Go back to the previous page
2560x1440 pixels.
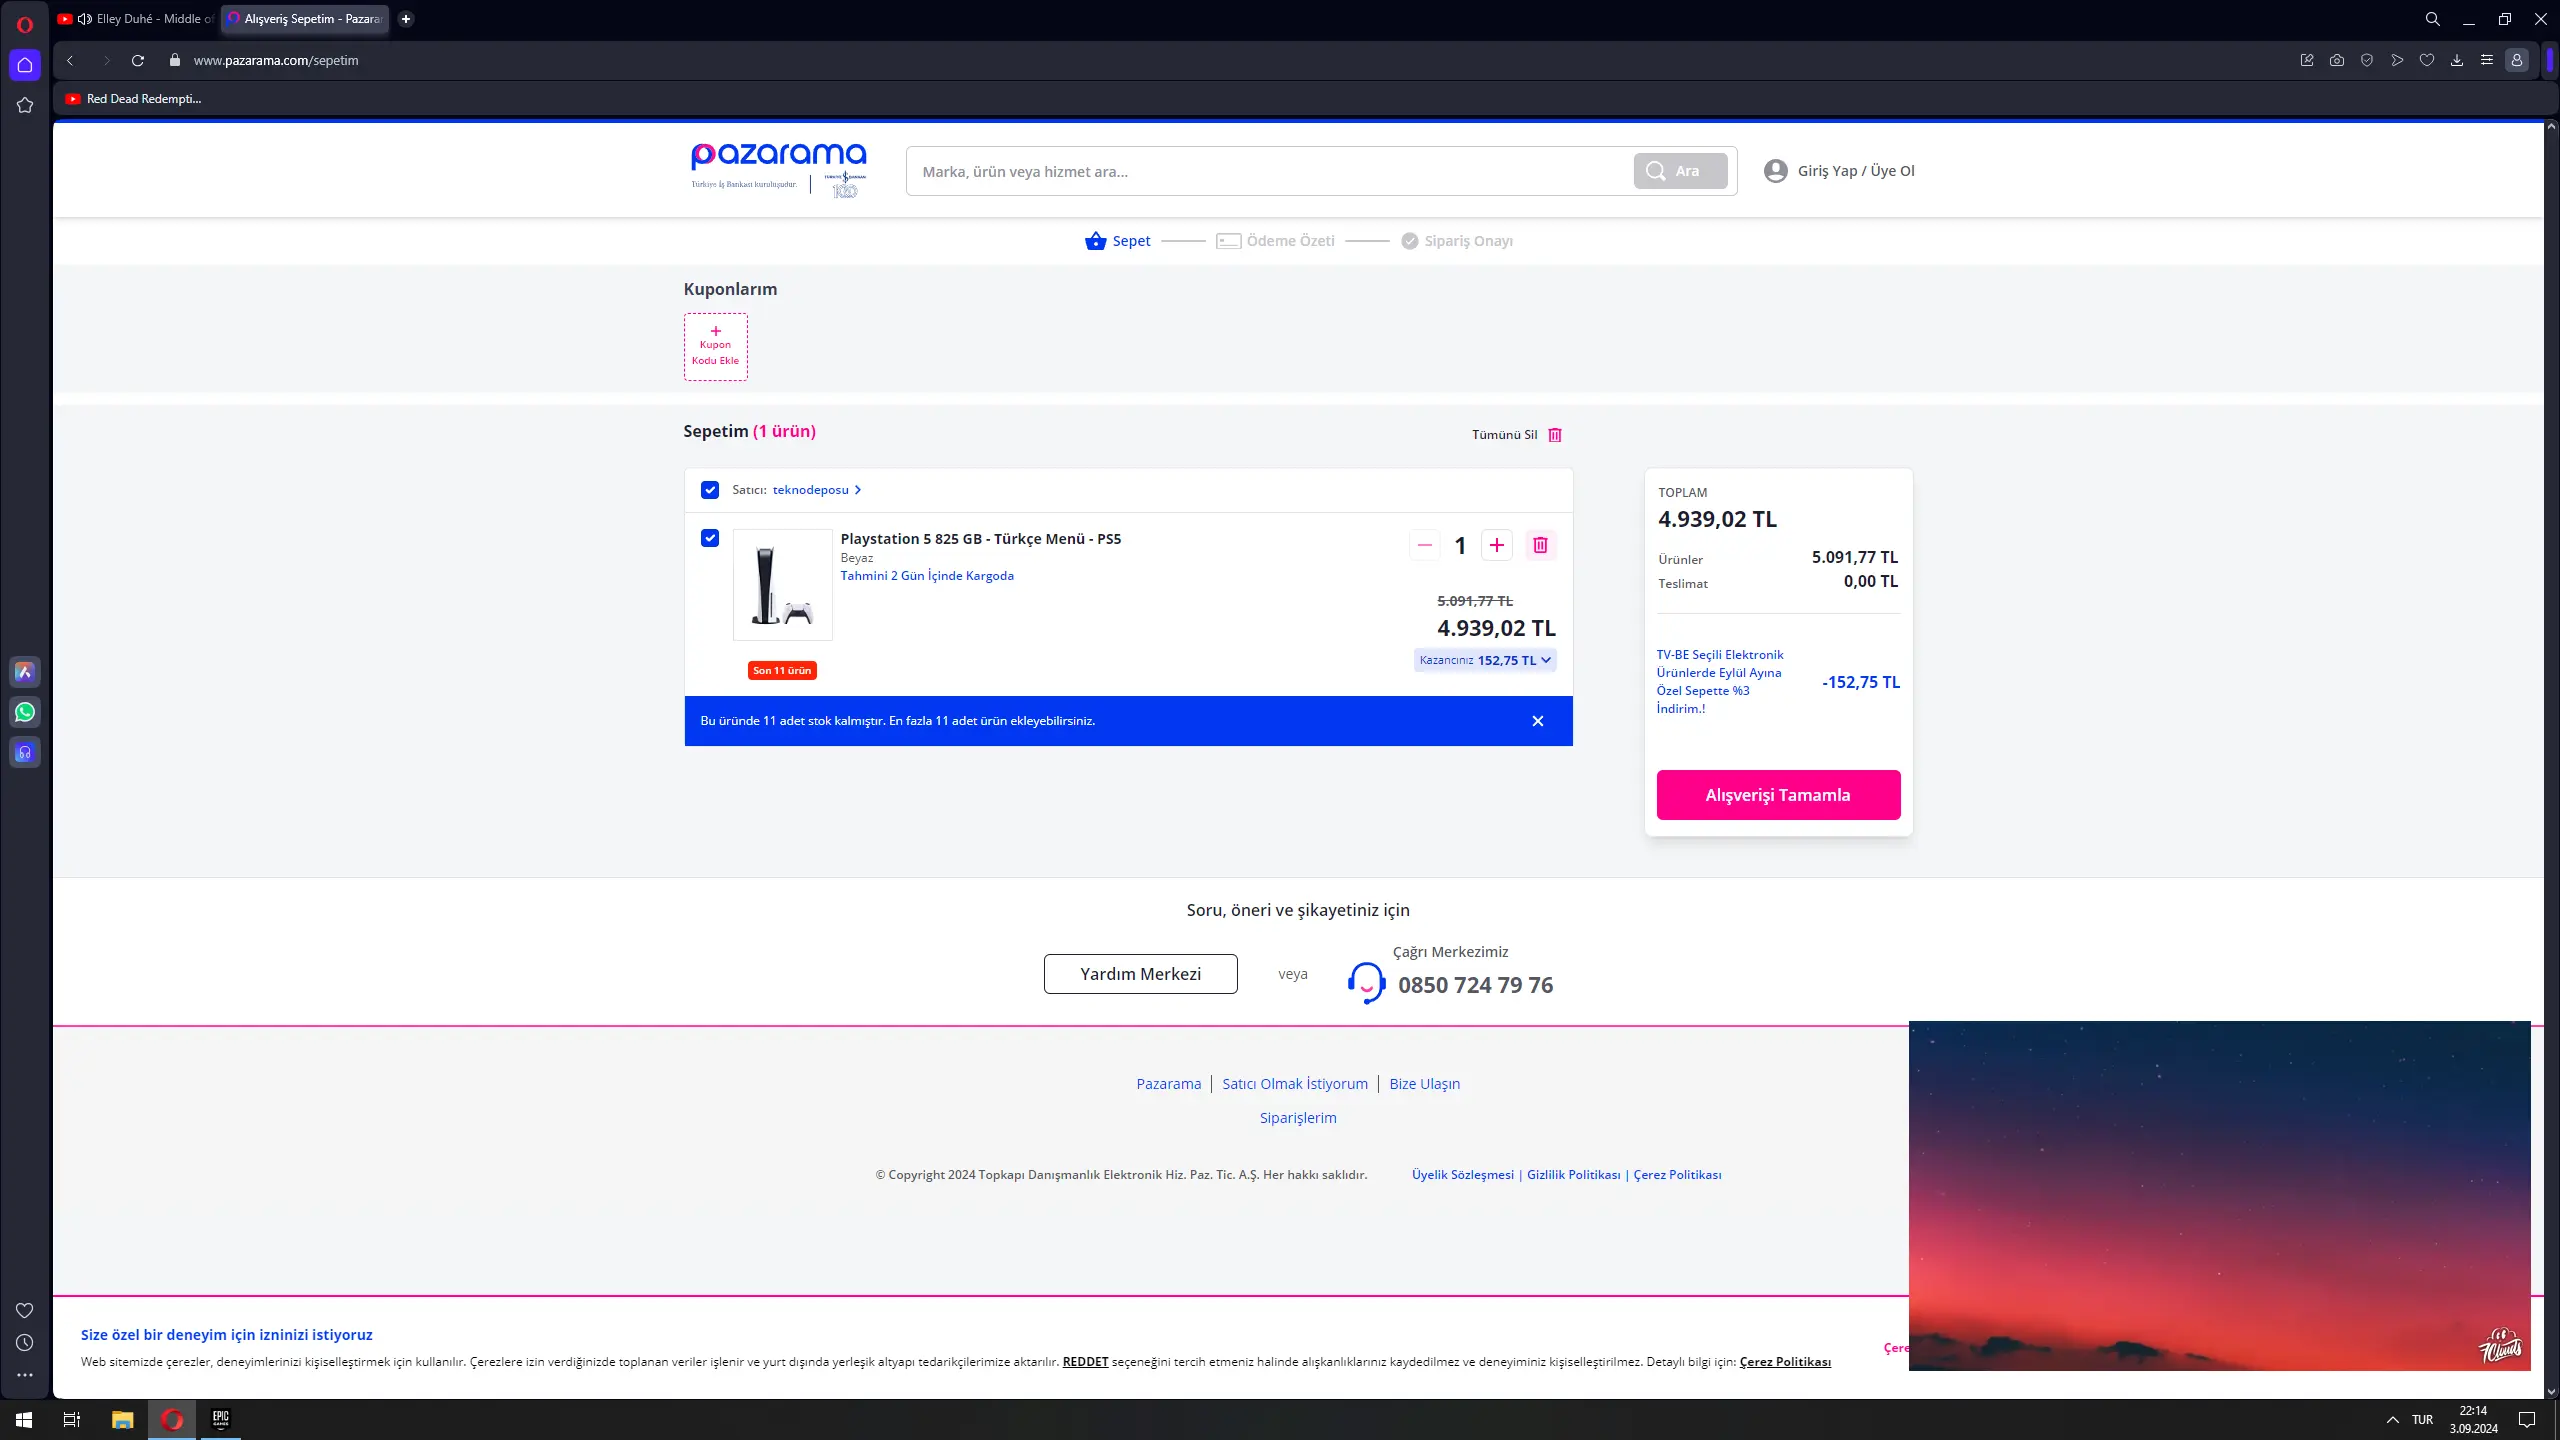[x=70, y=60]
